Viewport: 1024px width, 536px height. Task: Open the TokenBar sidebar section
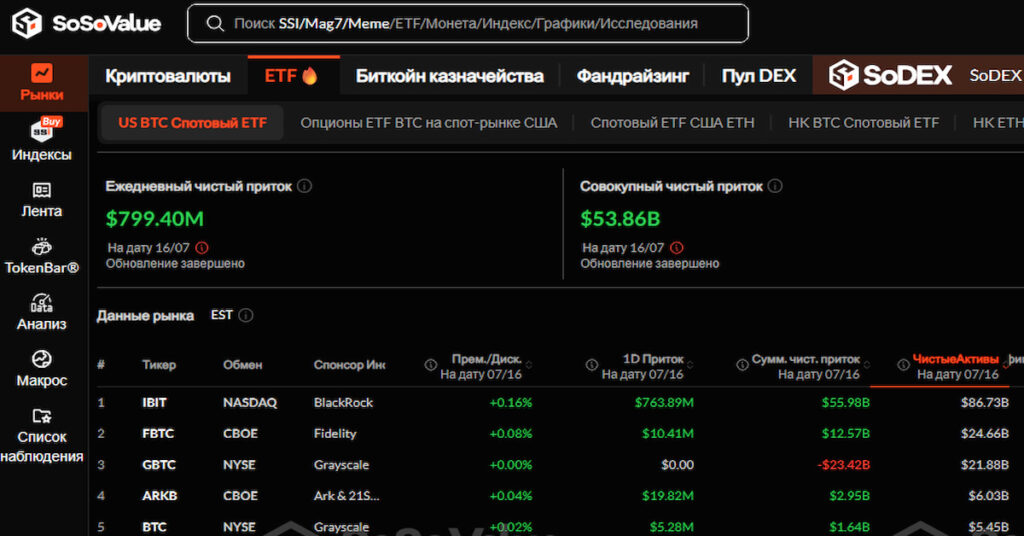click(x=42, y=257)
